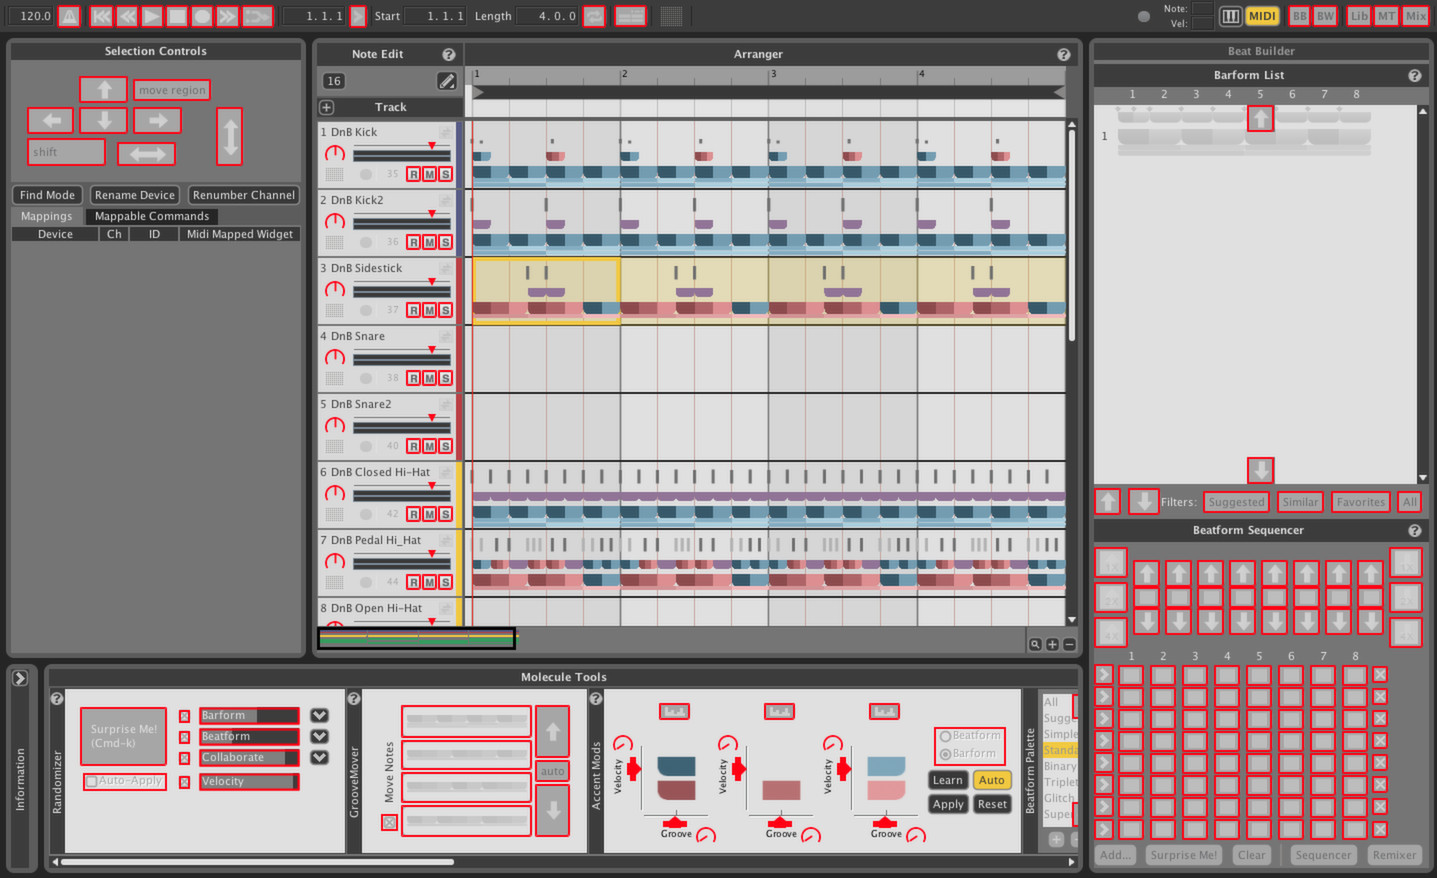The height and width of the screenshot is (878, 1437).
Task: Switch to the Mappable Commands tab
Action: coord(152,215)
